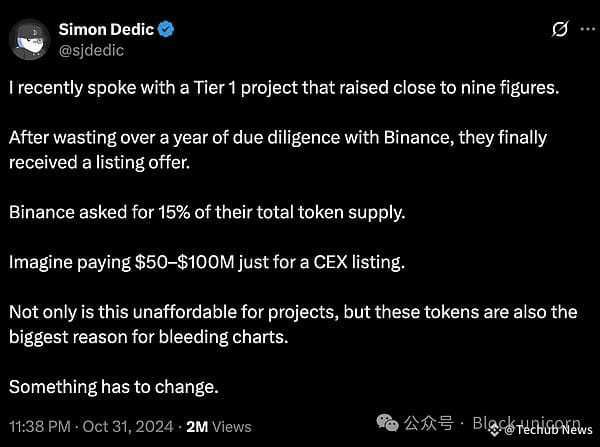
Task: Click the sentence "Binance asked for 15%"
Action: pos(207,212)
